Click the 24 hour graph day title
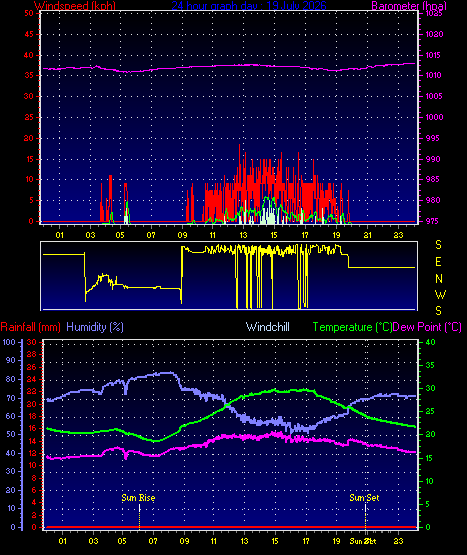Viewport: 467px width, 555px height. [249, 6]
